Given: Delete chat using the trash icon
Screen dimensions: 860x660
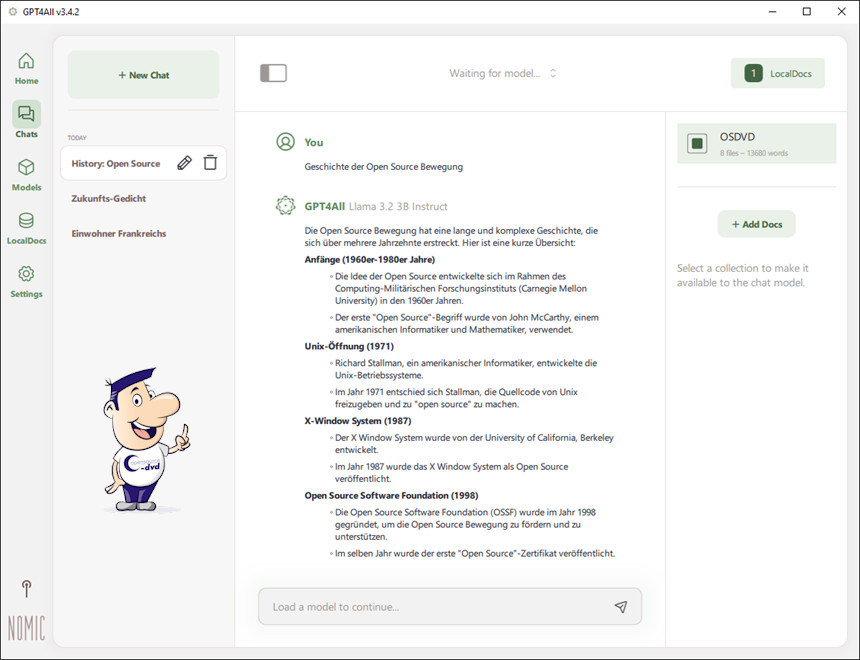Looking at the screenshot, I should tap(210, 163).
